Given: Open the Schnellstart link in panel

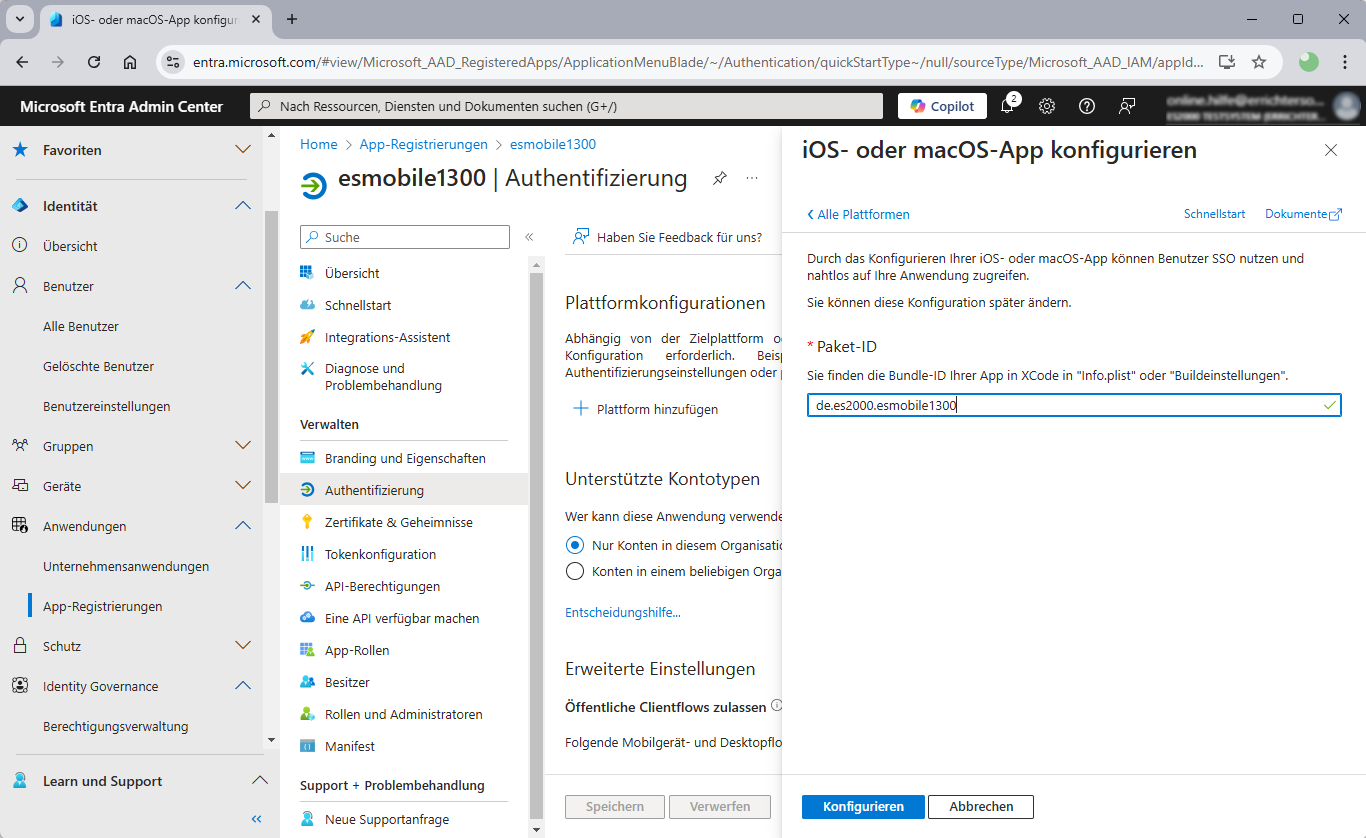Looking at the screenshot, I should coord(1214,214).
